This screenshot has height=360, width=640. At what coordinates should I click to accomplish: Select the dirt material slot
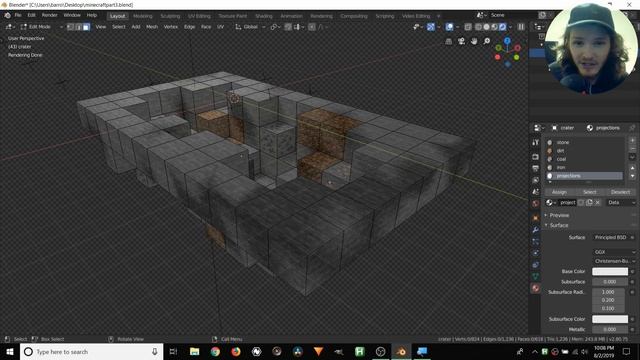tap(584, 151)
